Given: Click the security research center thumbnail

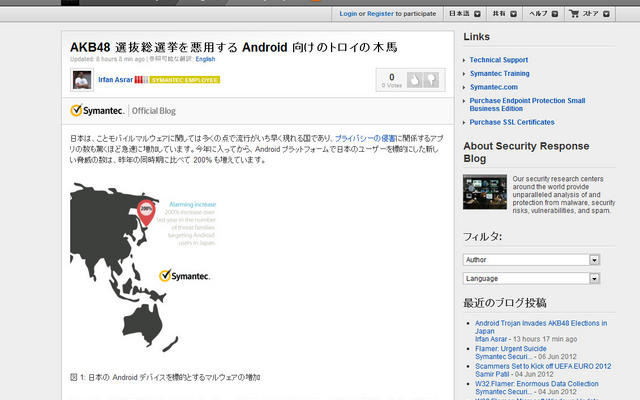Looking at the screenshot, I should coord(485,192).
